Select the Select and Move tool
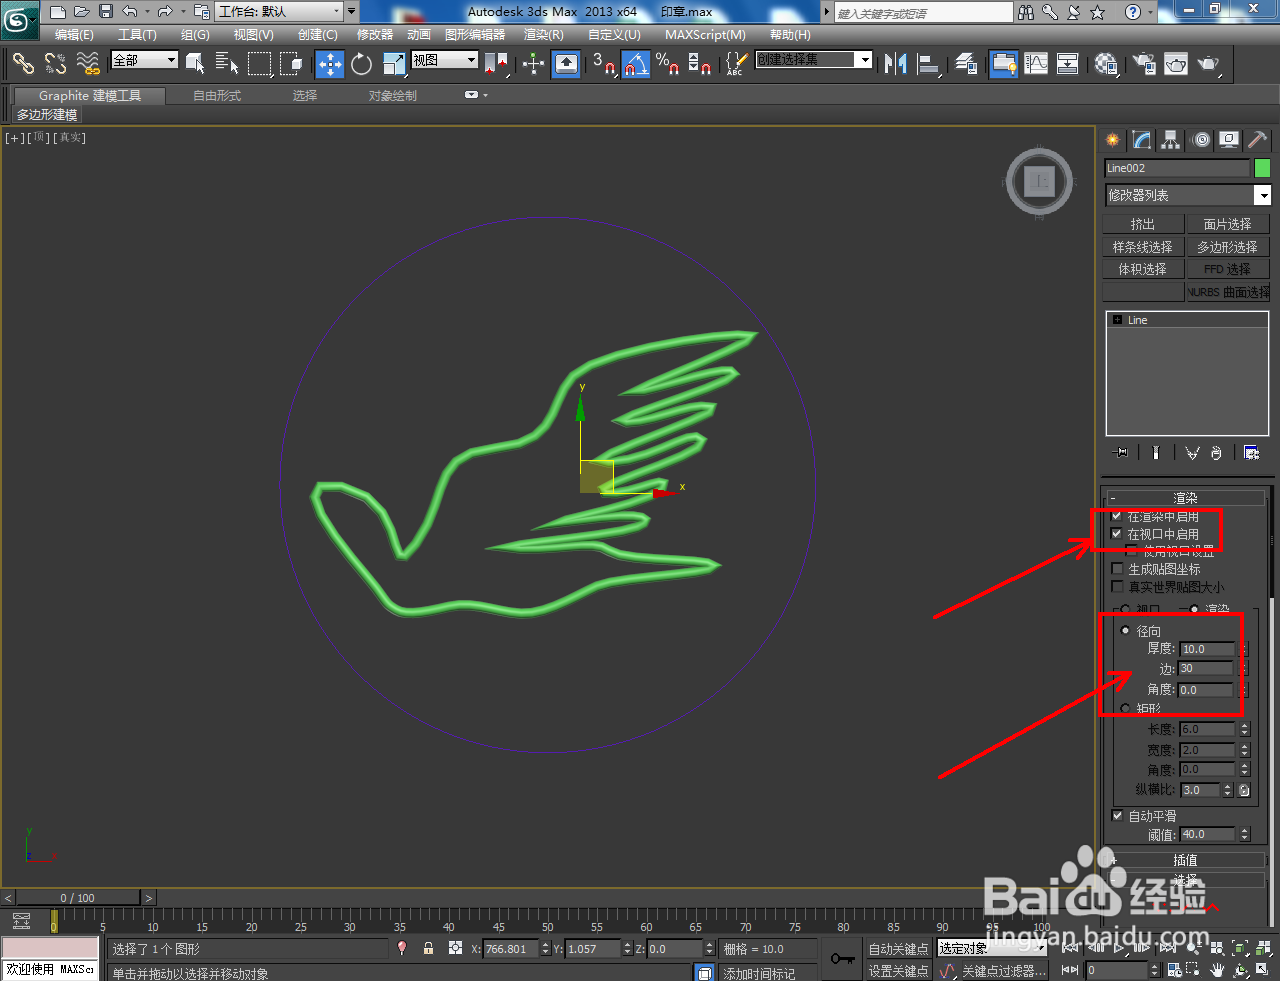This screenshot has height=981, width=1280. (329, 64)
